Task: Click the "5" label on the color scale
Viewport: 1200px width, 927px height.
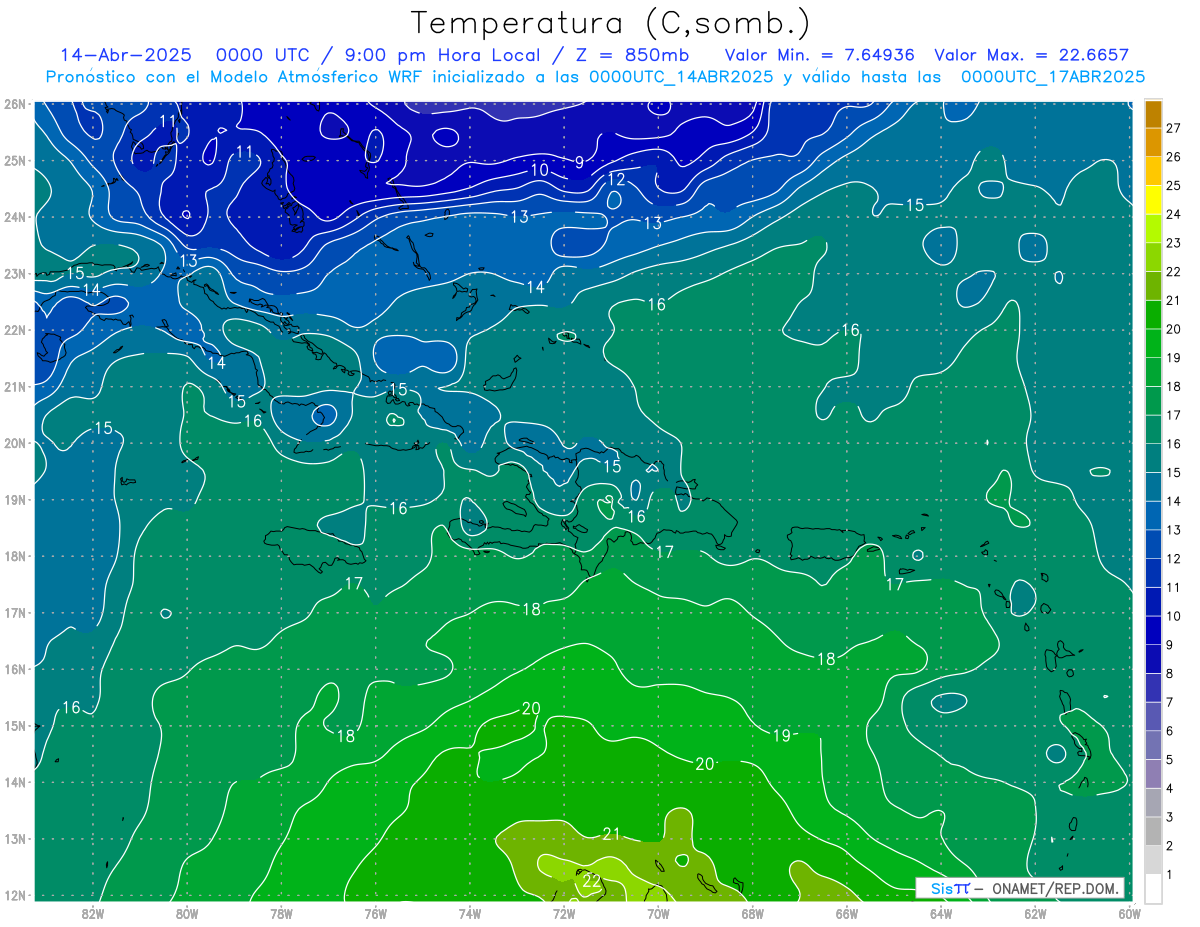Action: tap(1169, 760)
